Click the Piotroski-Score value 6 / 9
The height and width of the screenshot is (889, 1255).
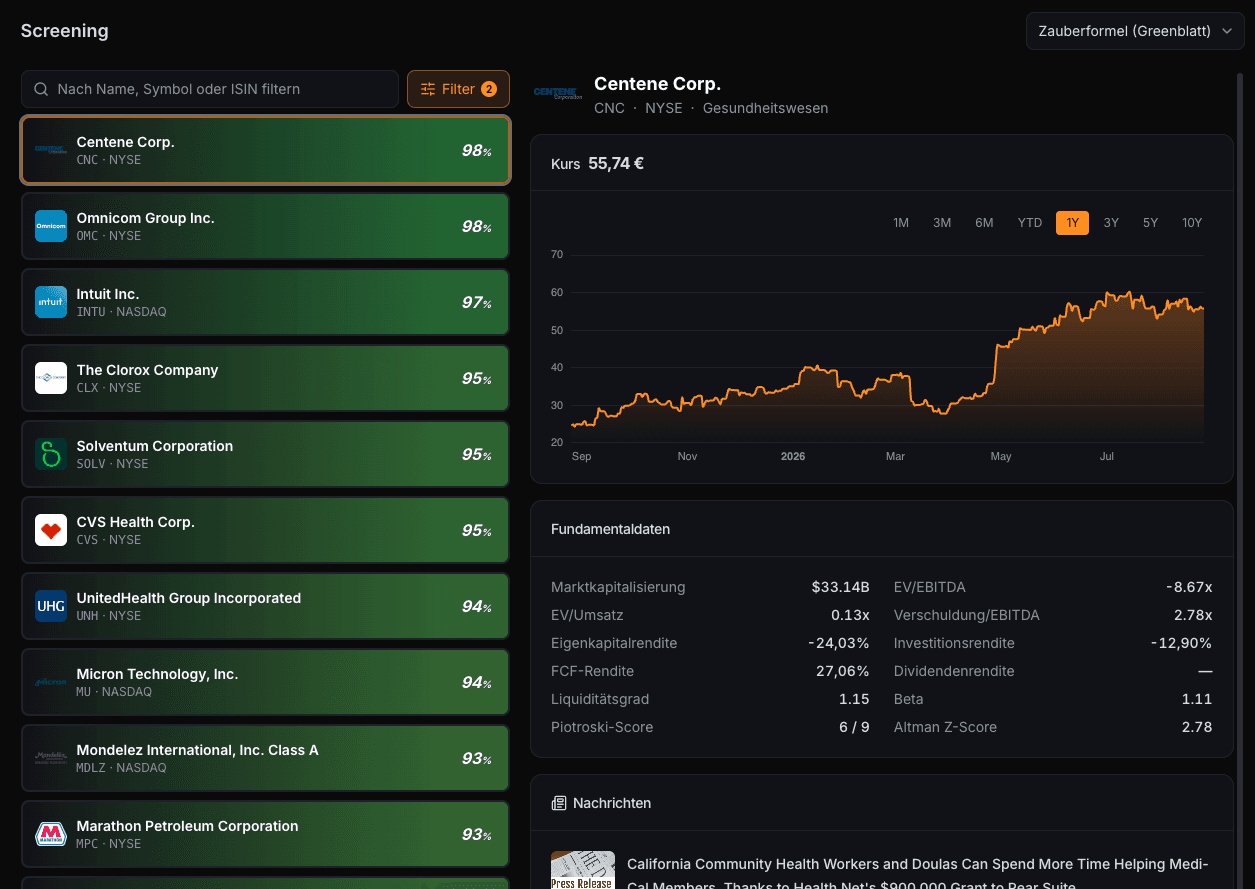854,727
